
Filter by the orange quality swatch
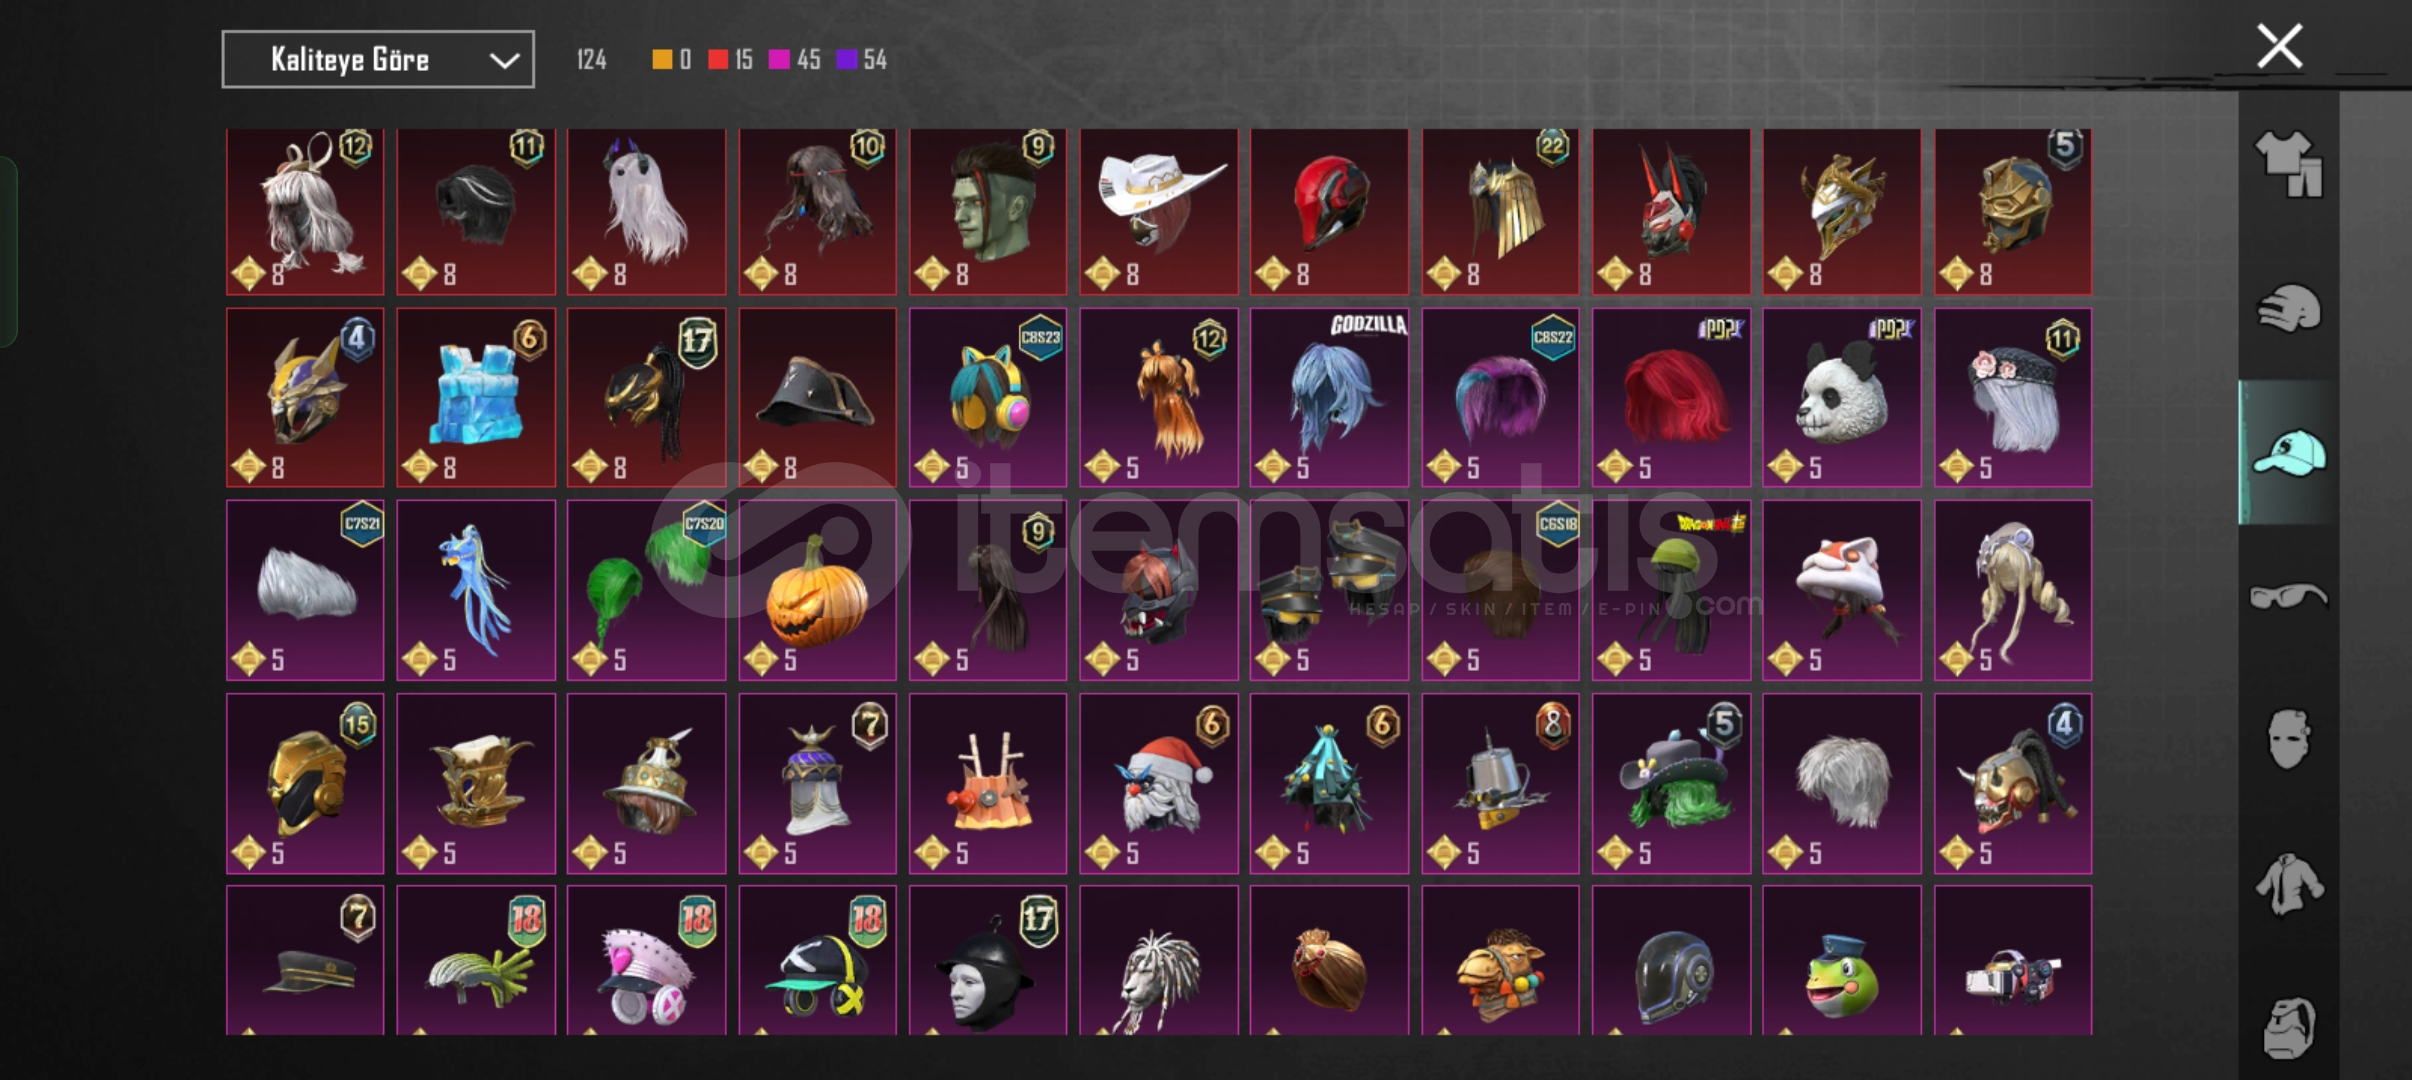point(662,60)
